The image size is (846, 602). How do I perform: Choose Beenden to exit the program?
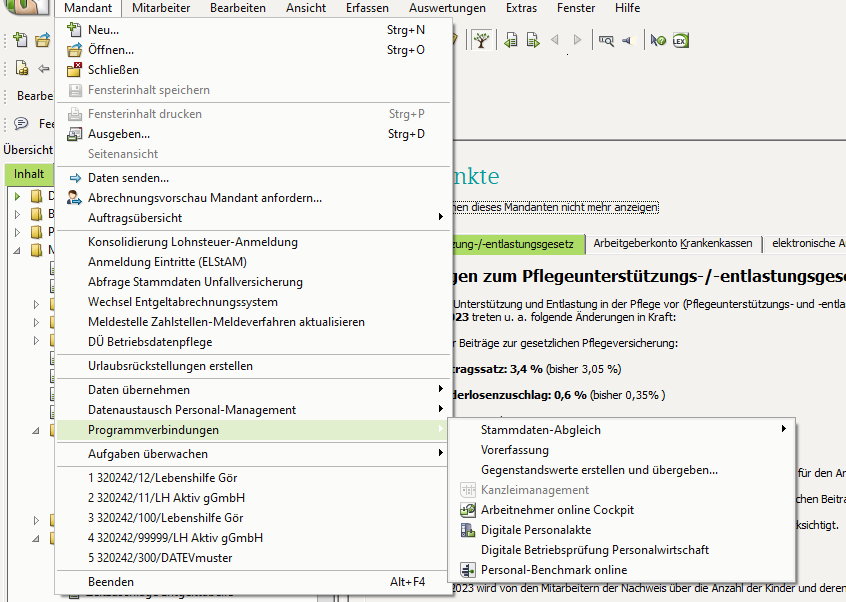click(x=254, y=582)
